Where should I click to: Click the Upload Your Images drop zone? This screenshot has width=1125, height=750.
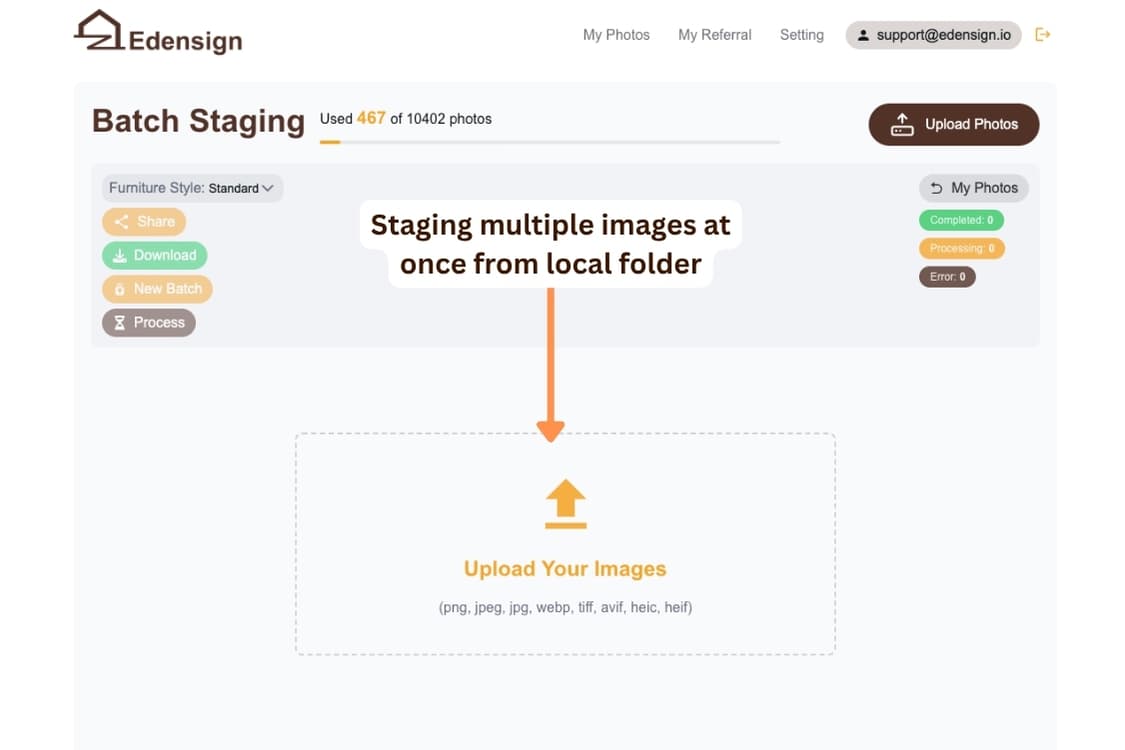tap(565, 545)
